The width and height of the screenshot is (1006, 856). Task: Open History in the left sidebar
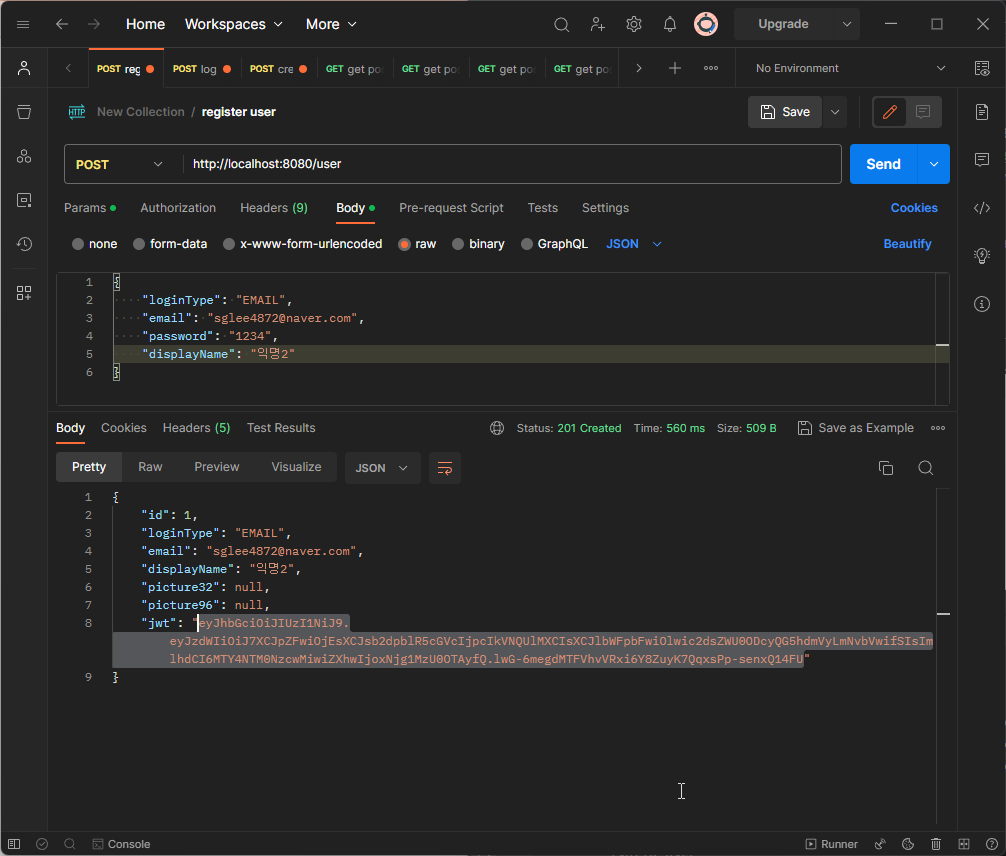(24, 244)
